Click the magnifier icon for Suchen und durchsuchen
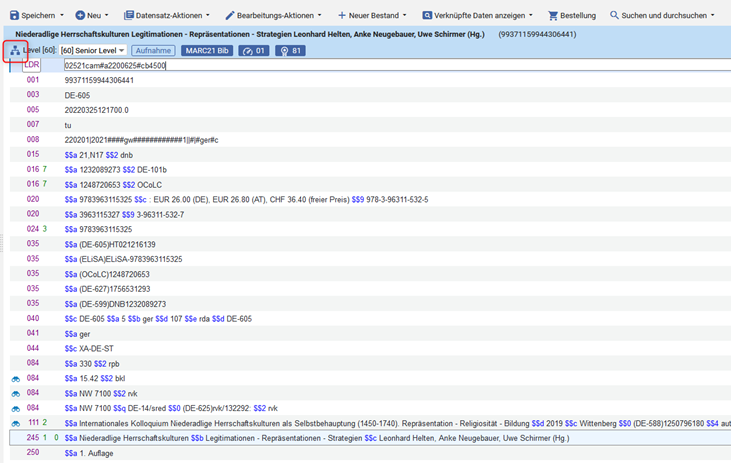Screen dimensions: 731x463 point(615,16)
